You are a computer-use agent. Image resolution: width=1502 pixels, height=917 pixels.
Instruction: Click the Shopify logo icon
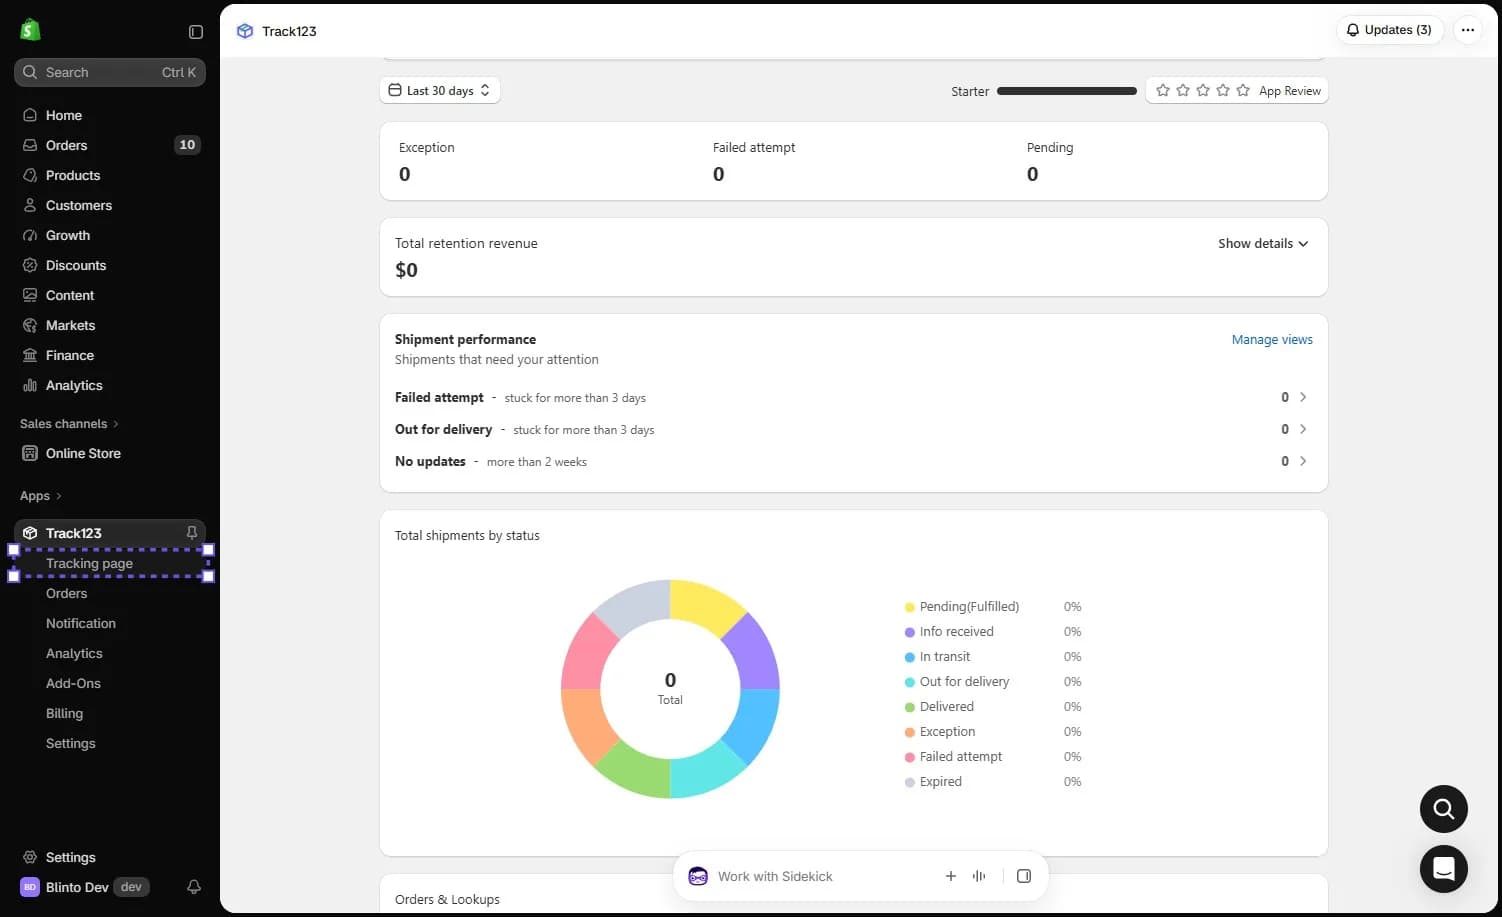[30, 30]
